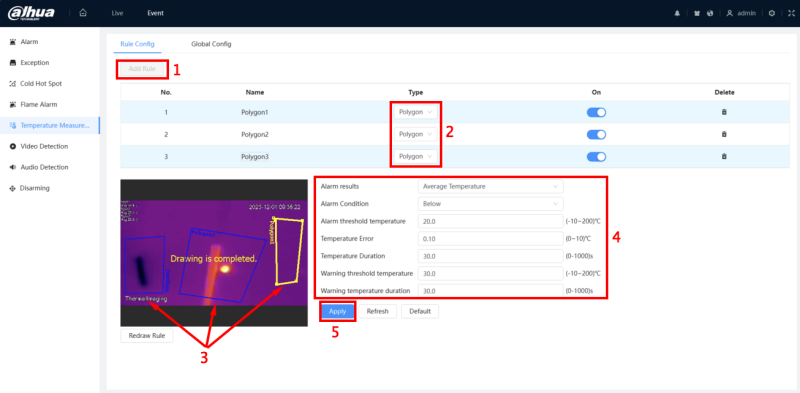800x393 pixels.
Task: Click the Apply button
Action: 338,311
